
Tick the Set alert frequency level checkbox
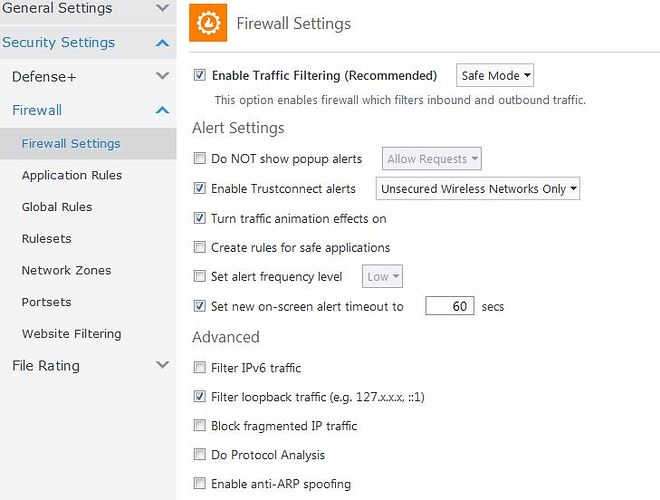pyautogui.click(x=200, y=276)
